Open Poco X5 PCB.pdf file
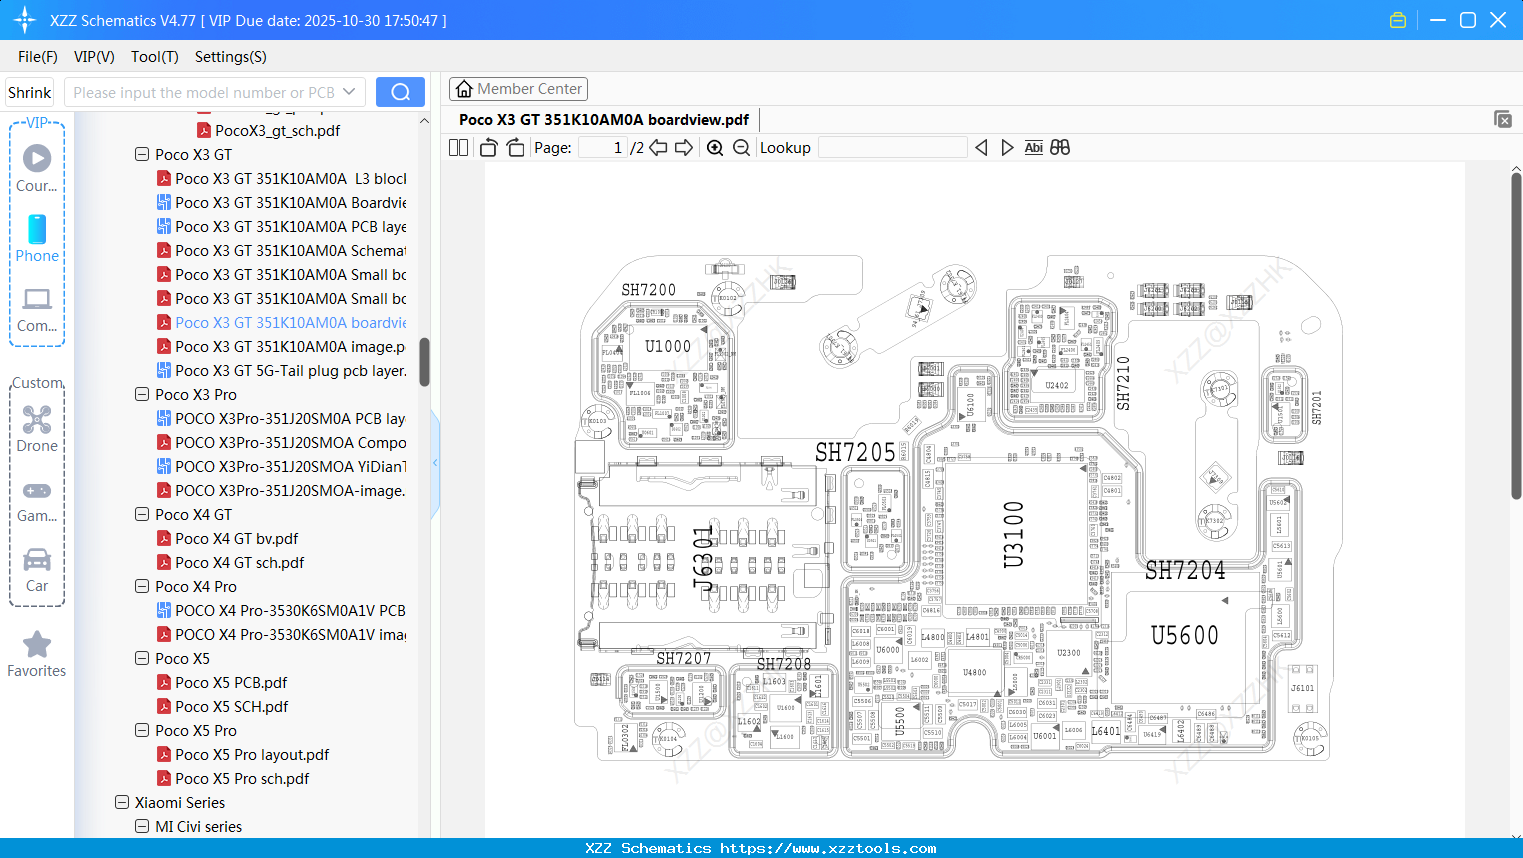 click(x=231, y=683)
